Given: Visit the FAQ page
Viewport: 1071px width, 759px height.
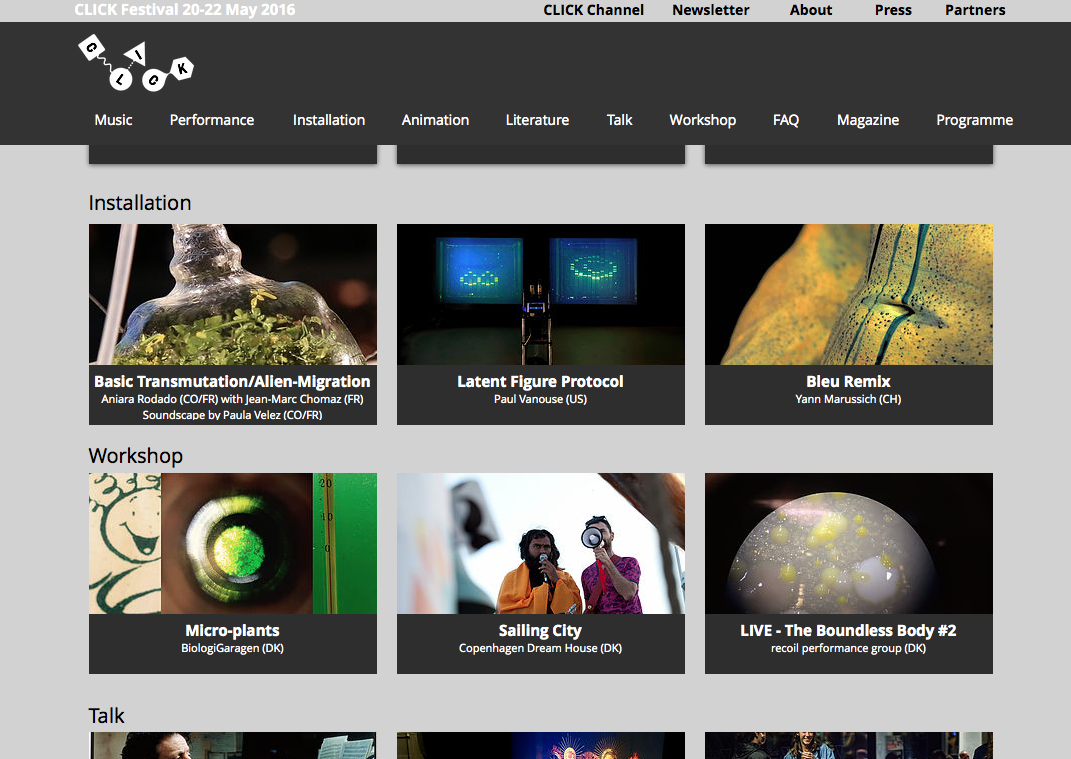Looking at the screenshot, I should pos(786,120).
